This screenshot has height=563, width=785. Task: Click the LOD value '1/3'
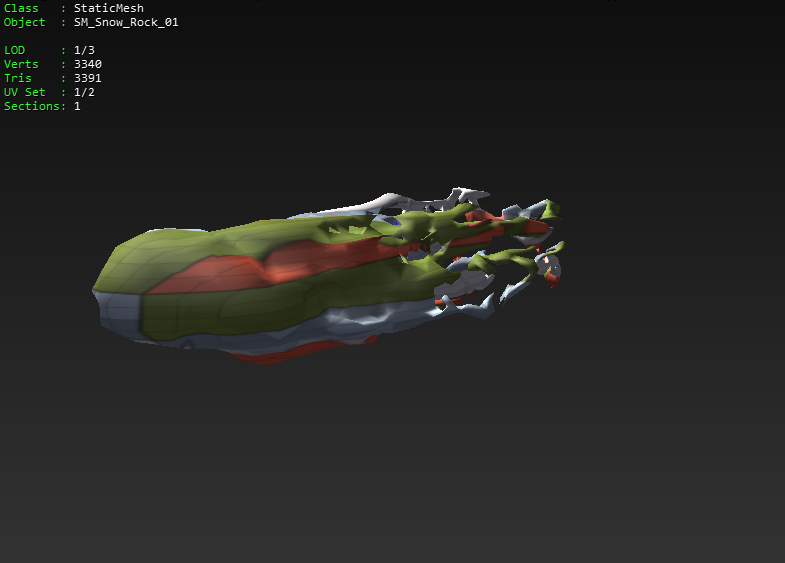[84, 50]
